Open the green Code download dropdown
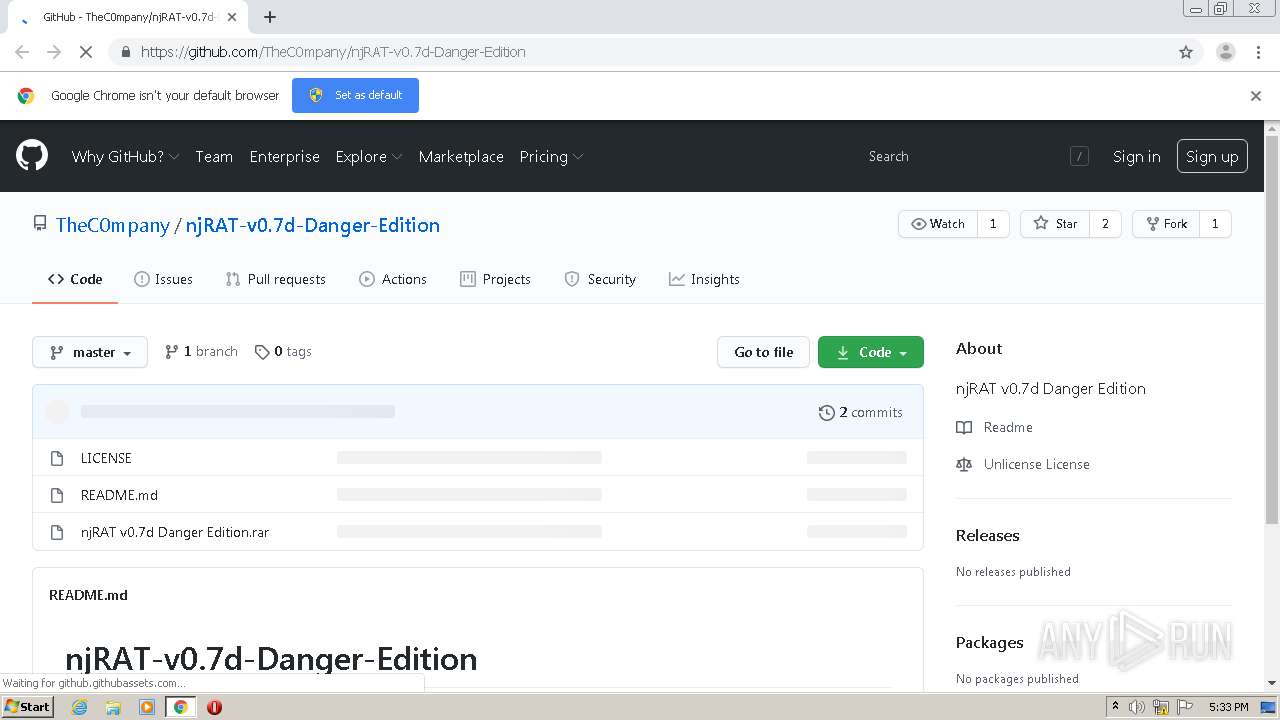This screenshot has width=1280, height=720. click(871, 352)
